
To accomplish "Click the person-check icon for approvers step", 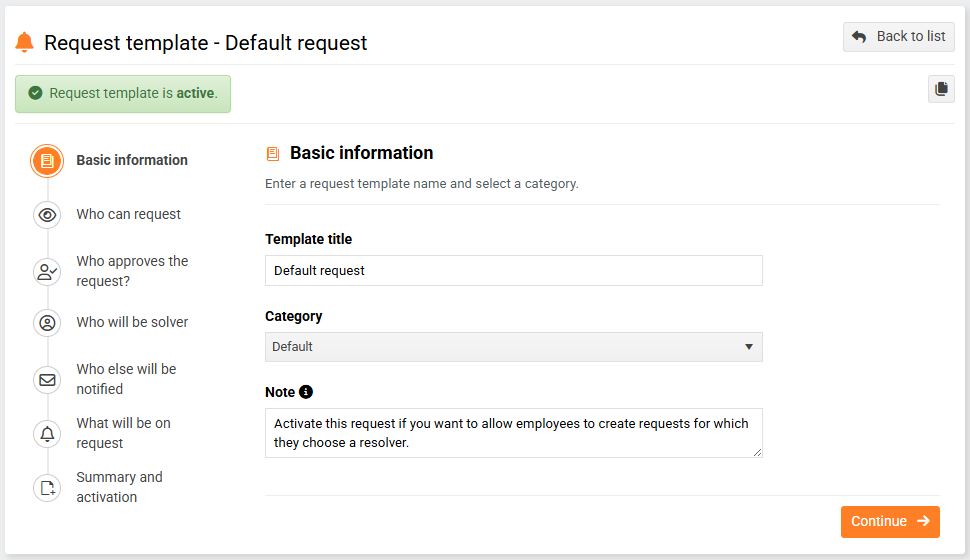I will coord(47,272).
